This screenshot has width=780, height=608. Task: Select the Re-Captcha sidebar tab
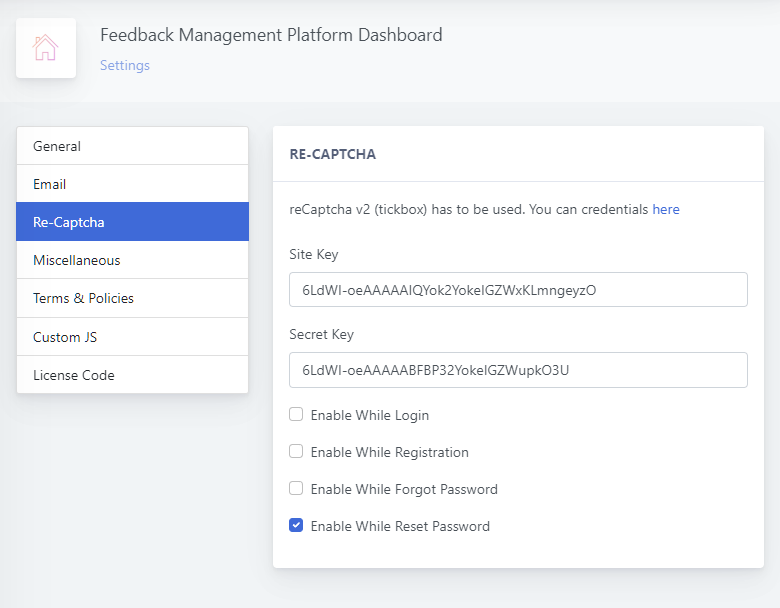pos(132,222)
